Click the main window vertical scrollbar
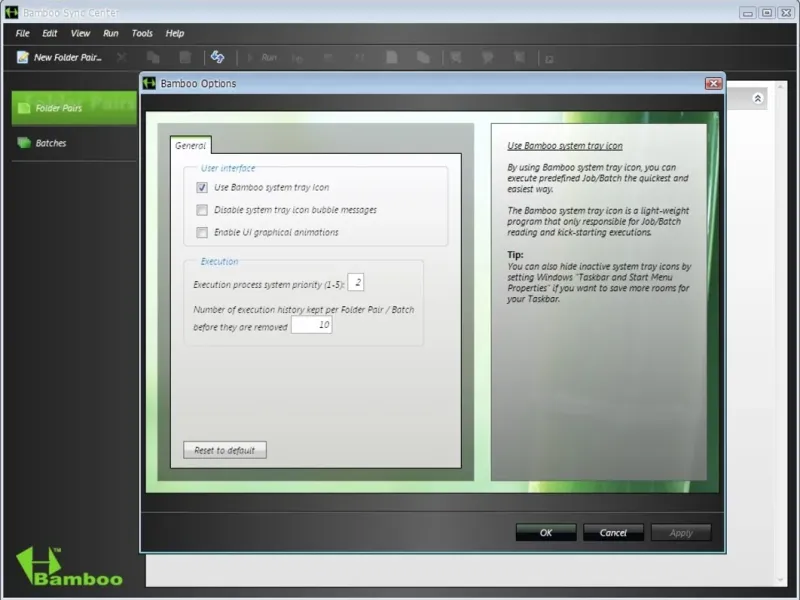The height and width of the screenshot is (600, 800). point(780,334)
